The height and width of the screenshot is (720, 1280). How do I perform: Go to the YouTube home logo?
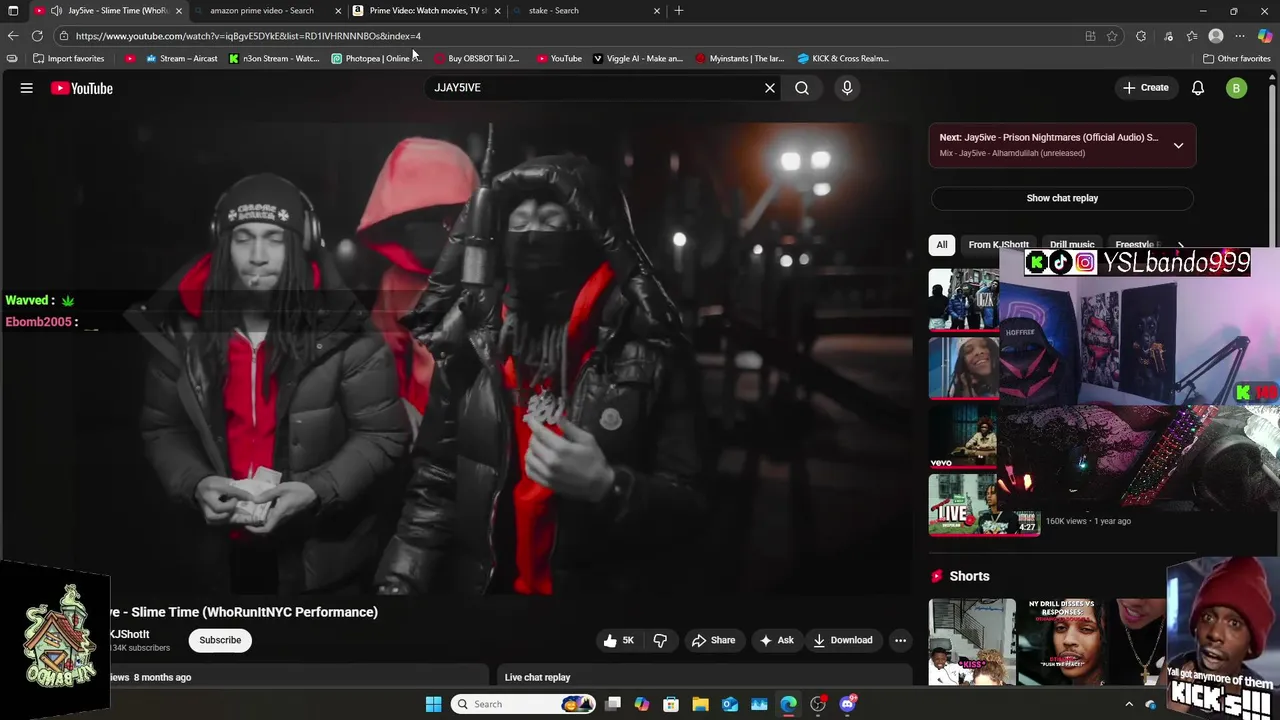point(82,88)
